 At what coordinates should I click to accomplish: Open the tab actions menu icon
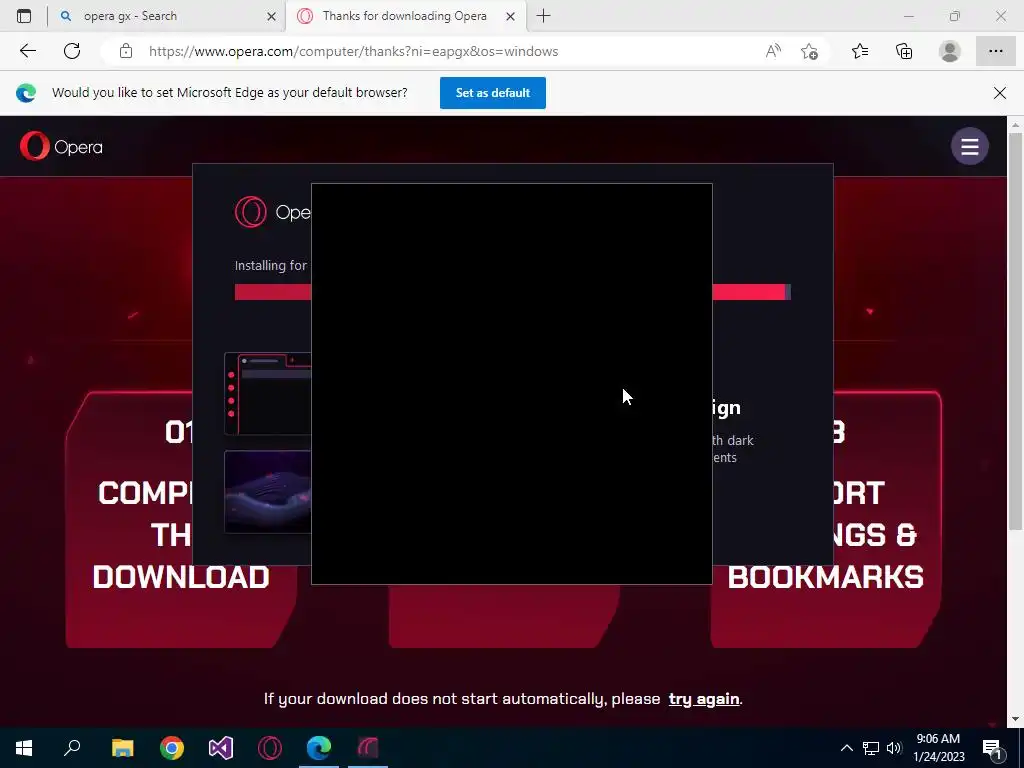[24, 16]
